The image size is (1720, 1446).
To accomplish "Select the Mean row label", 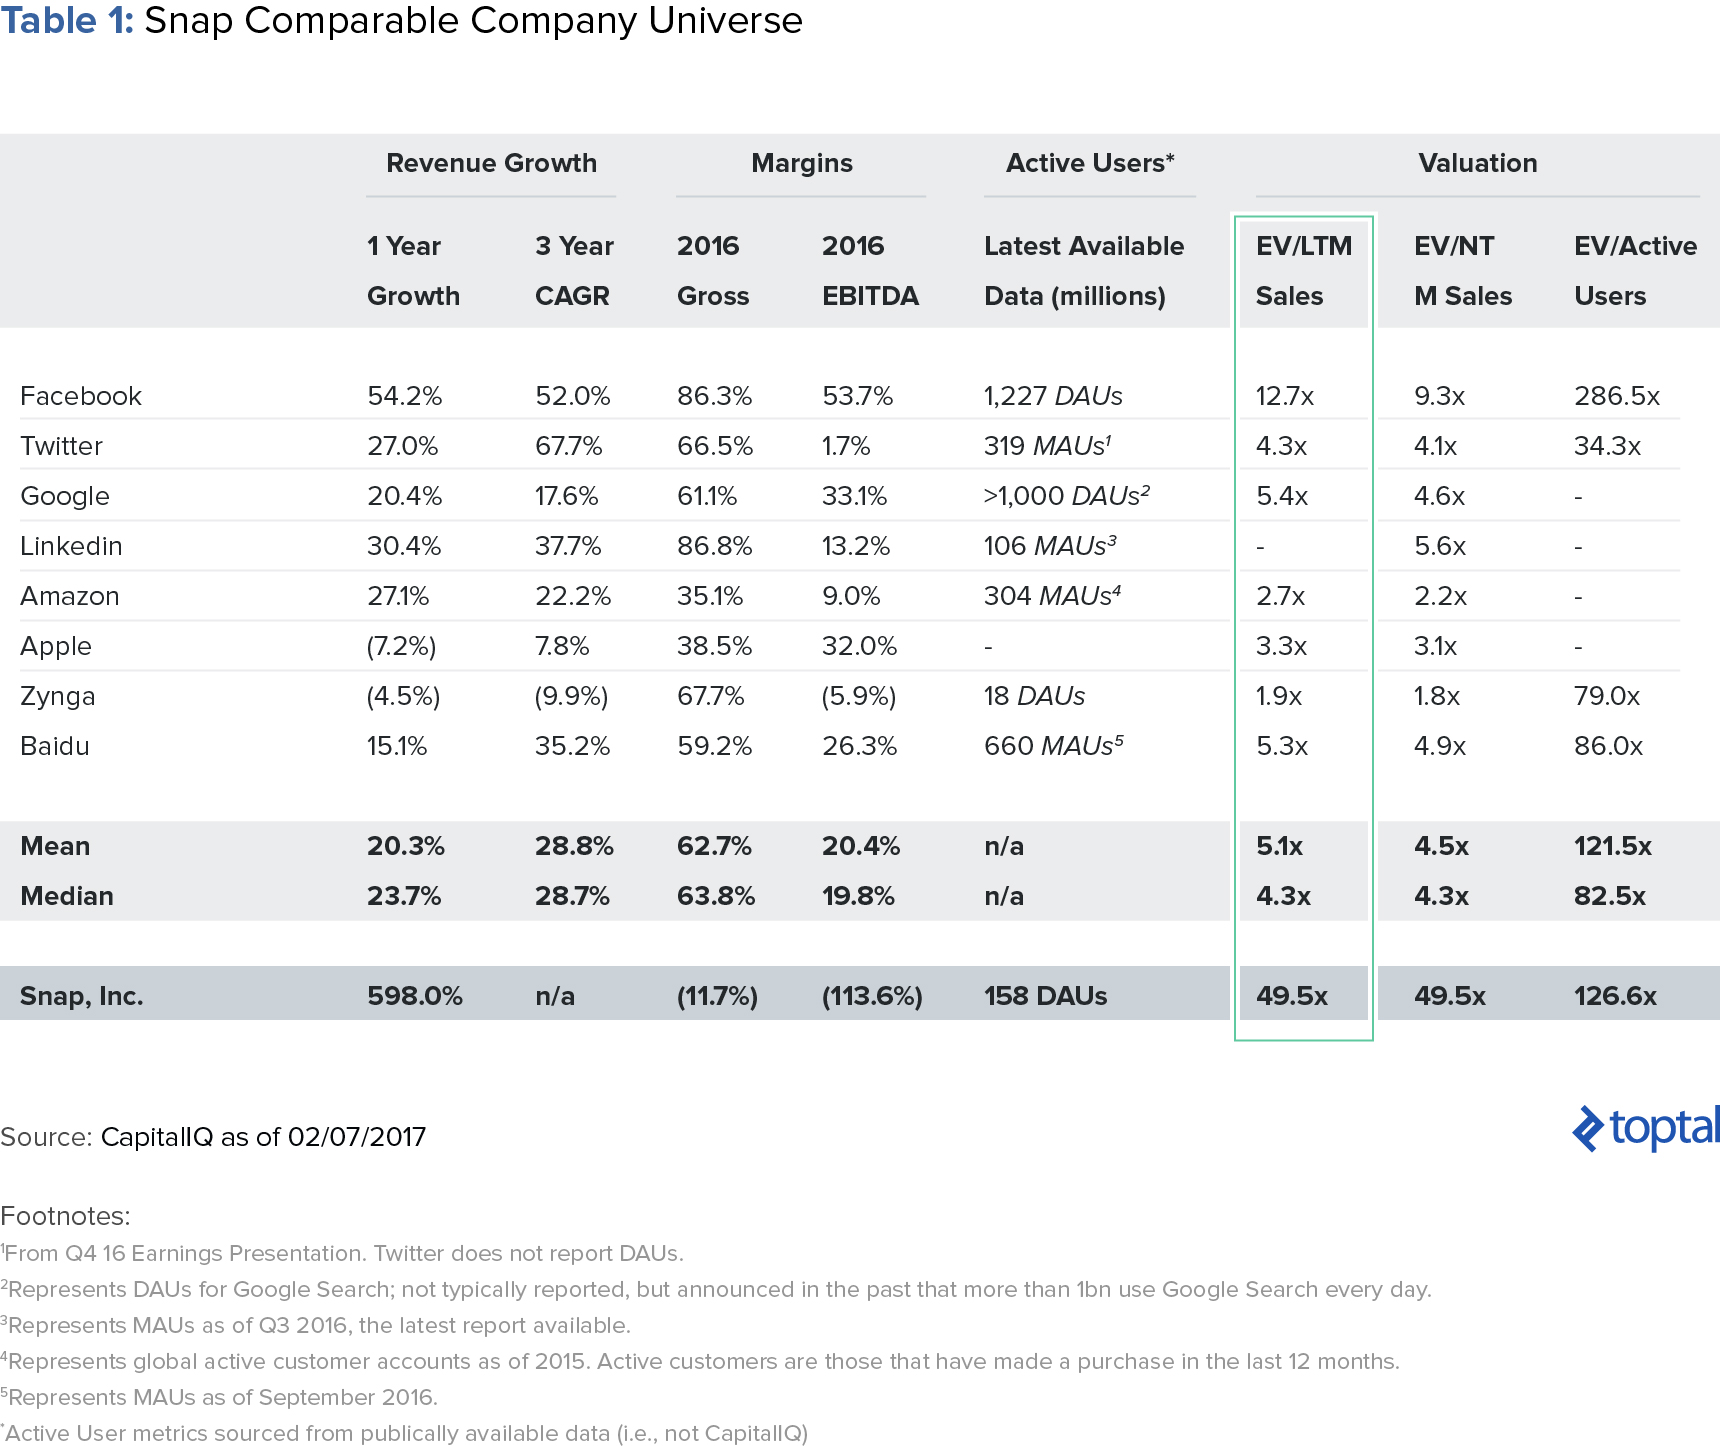I will pyautogui.click(x=55, y=846).
